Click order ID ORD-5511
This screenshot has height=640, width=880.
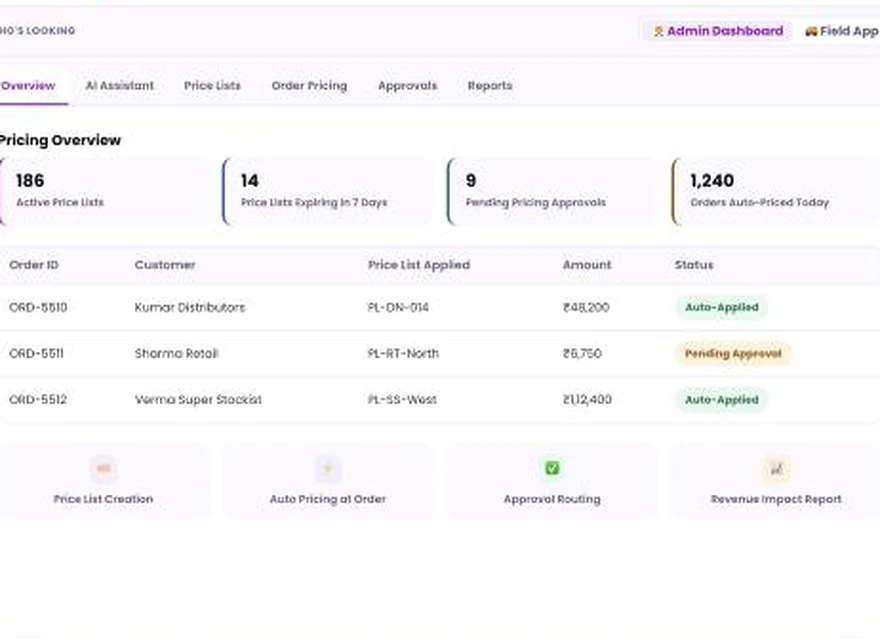(x=36, y=354)
